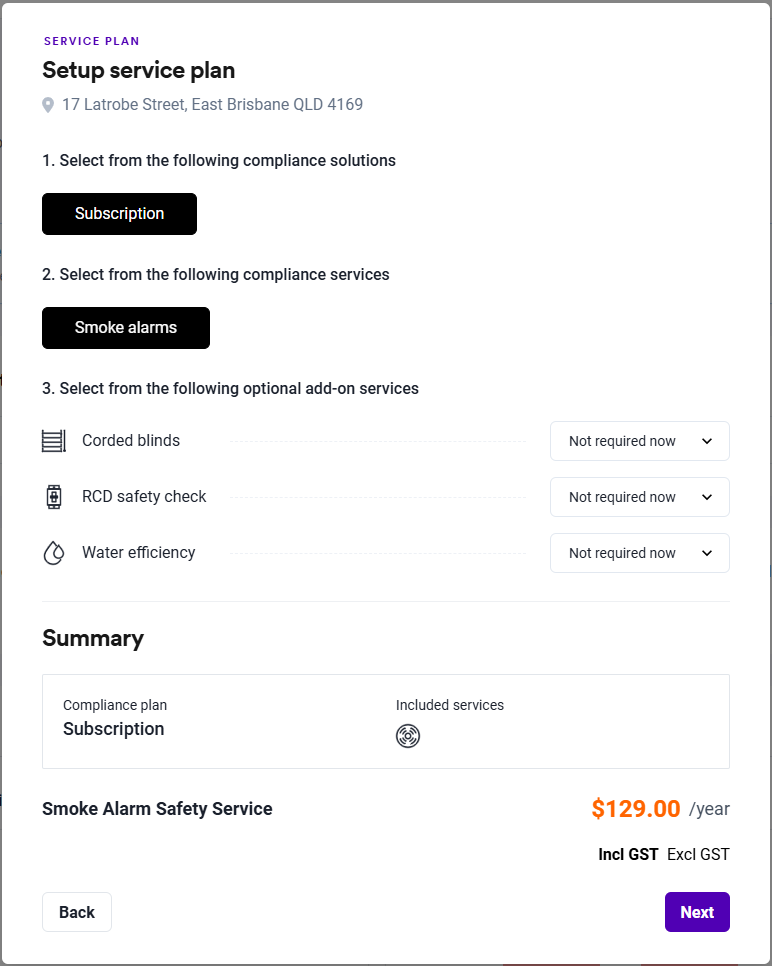
Task: Switch the price to Excl GST
Action: (698, 854)
